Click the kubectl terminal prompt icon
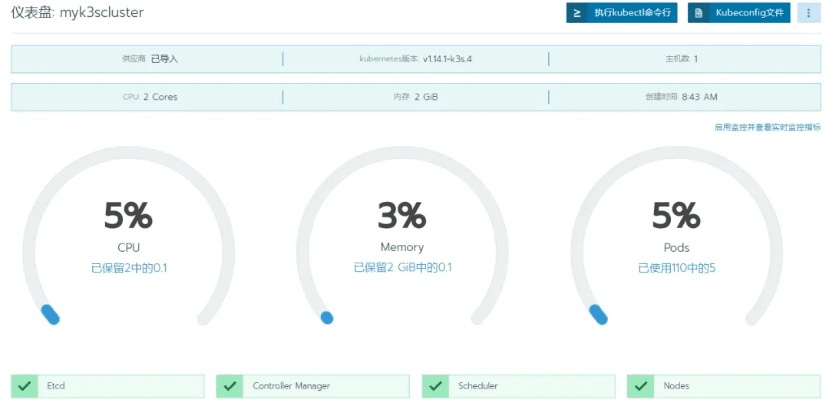This screenshot has width=829, height=400. point(577,13)
